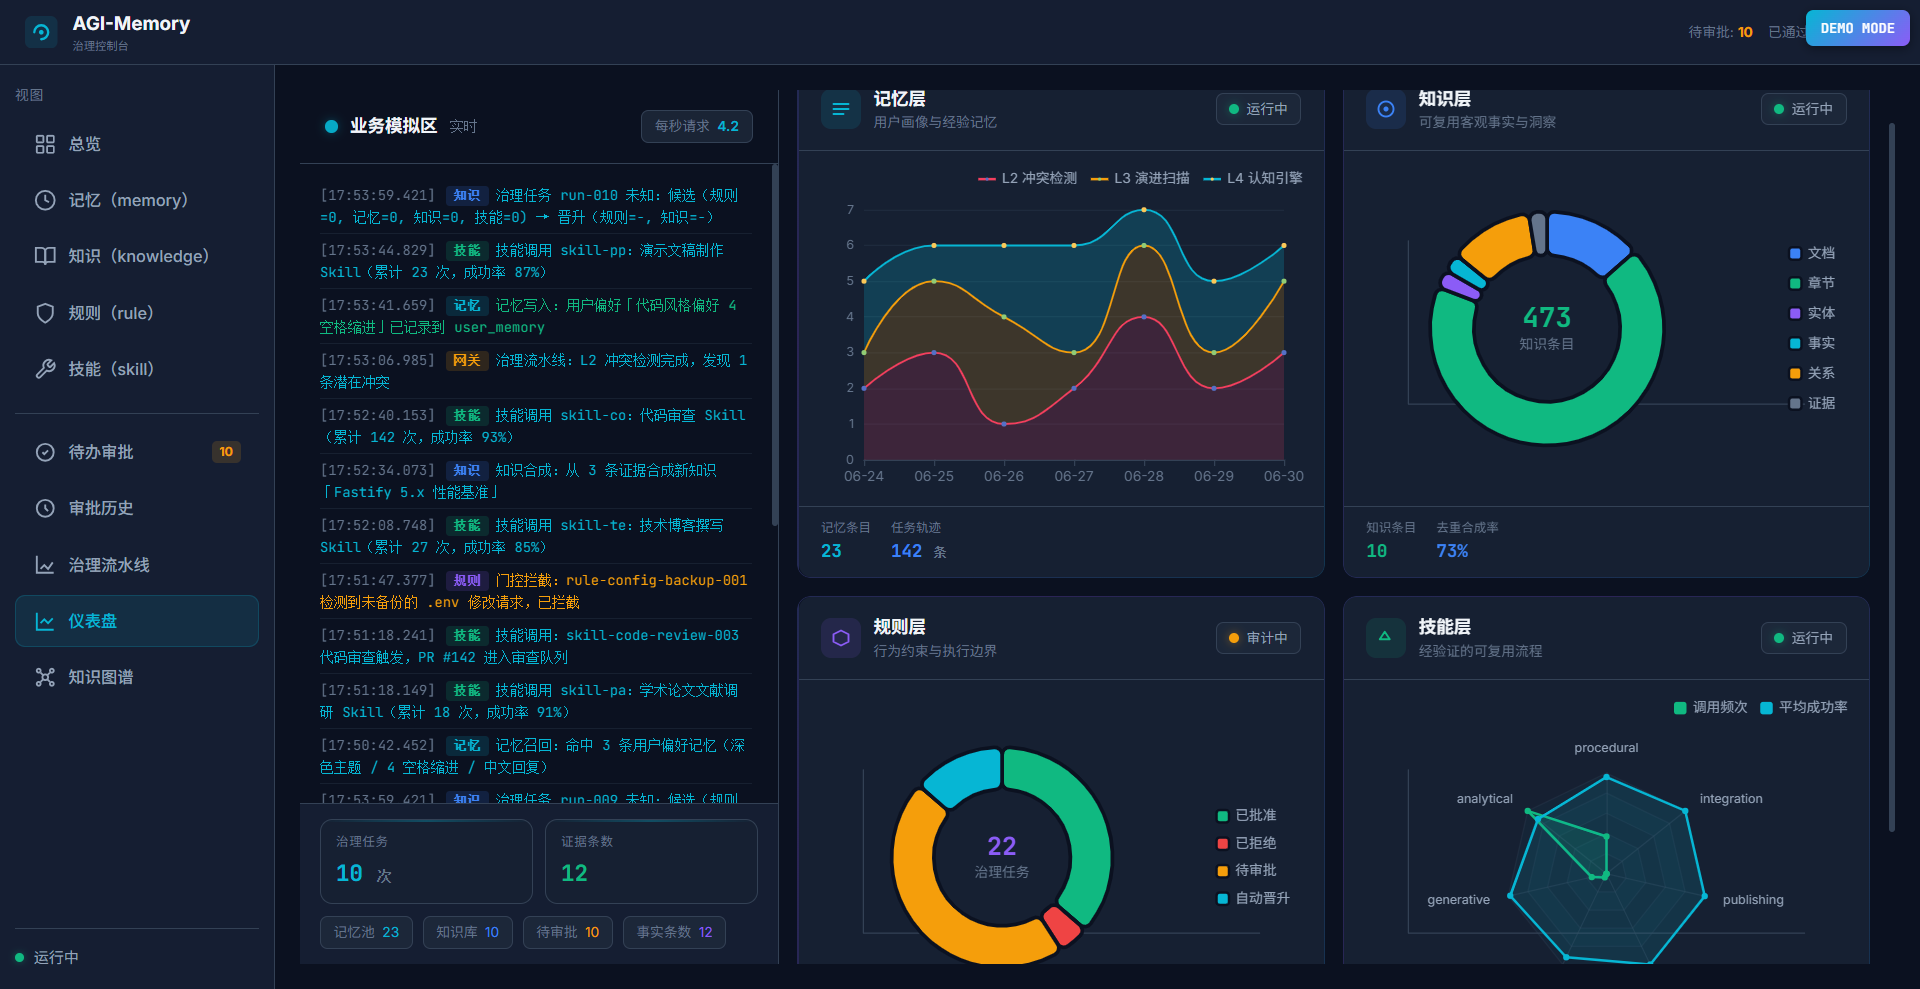The width and height of the screenshot is (1920, 989).
Task: Click the 规则层 审计中 status badge
Action: [x=1258, y=638]
